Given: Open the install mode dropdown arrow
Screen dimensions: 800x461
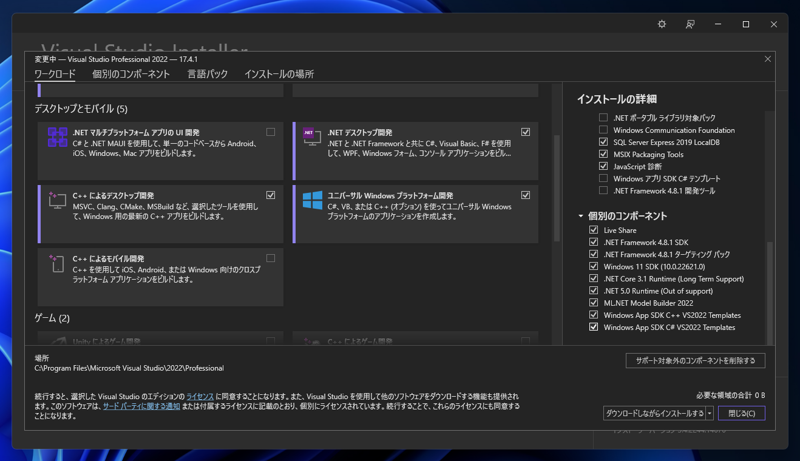Looking at the screenshot, I should tap(709, 413).
